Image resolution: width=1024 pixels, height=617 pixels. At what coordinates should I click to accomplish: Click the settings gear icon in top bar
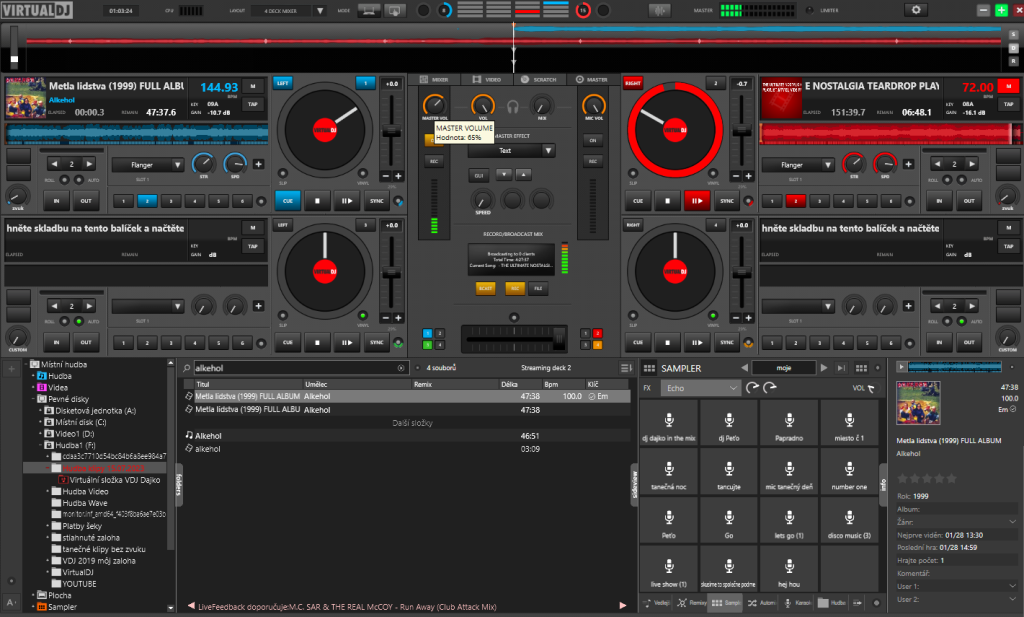pyautogui.click(x=915, y=10)
